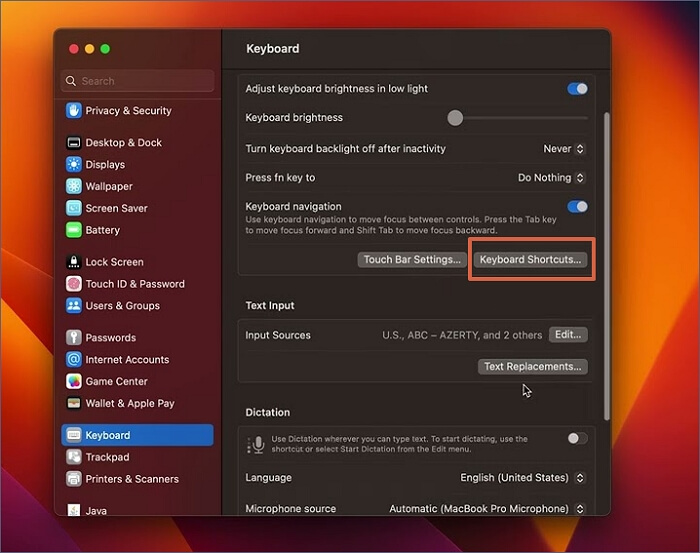Toggle the Keyboard navigation switch

(577, 206)
